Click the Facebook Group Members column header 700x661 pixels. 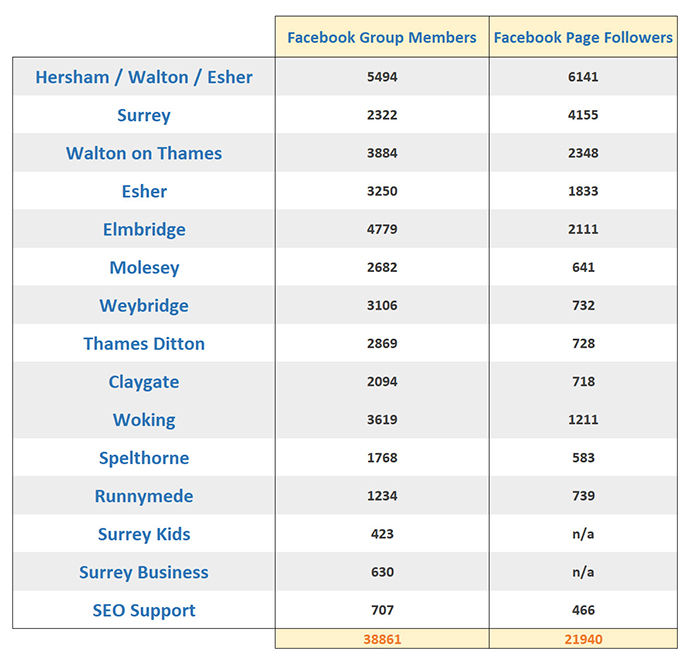(382, 38)
